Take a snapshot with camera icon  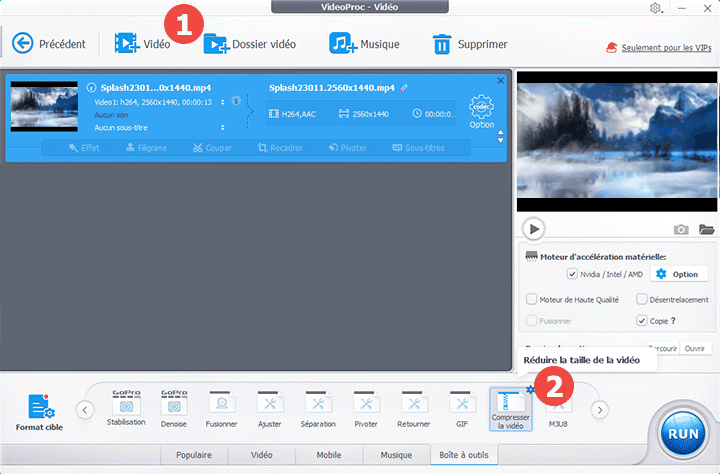[x=681, y=229]
